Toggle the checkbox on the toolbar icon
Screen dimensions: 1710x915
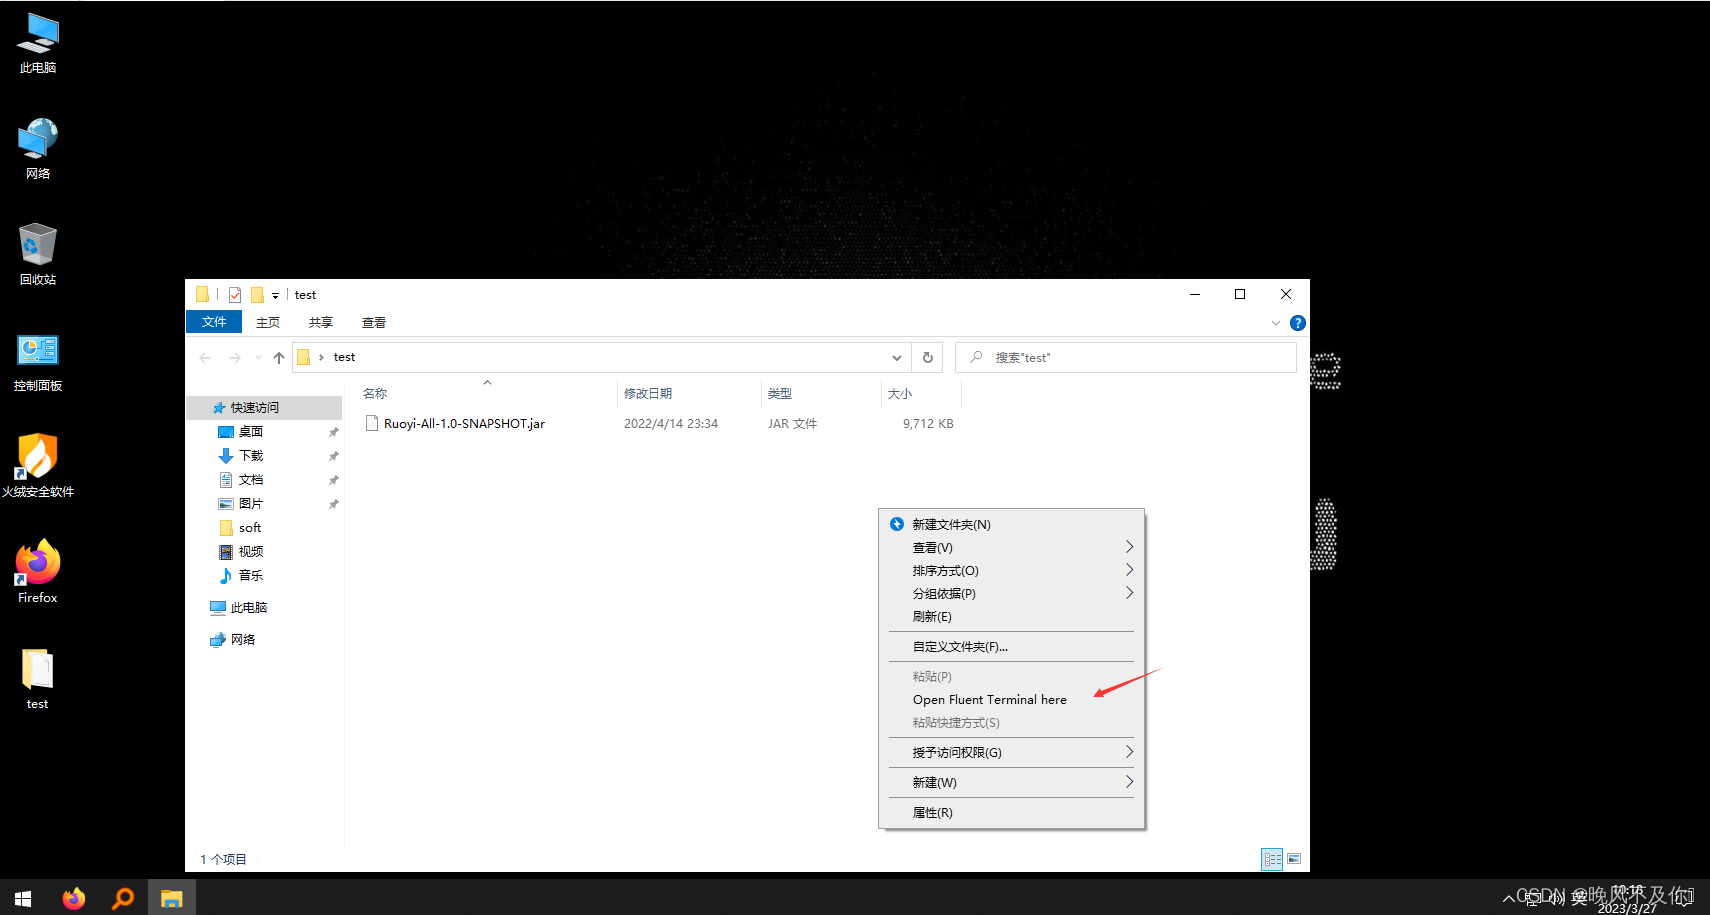234,294
